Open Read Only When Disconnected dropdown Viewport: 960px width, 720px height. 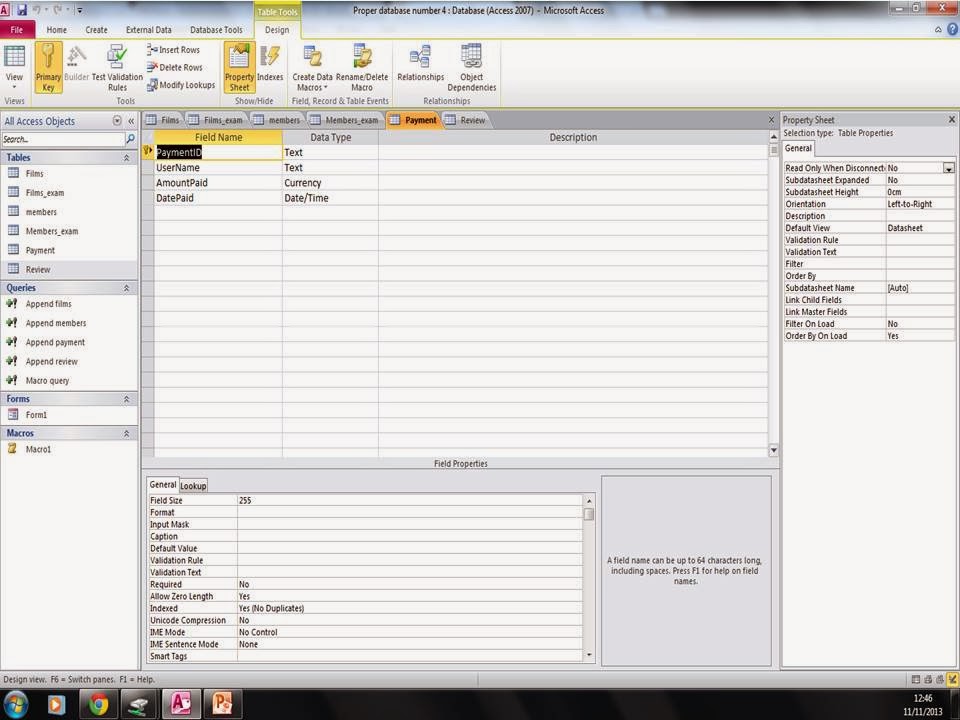[x=948, y=168]
